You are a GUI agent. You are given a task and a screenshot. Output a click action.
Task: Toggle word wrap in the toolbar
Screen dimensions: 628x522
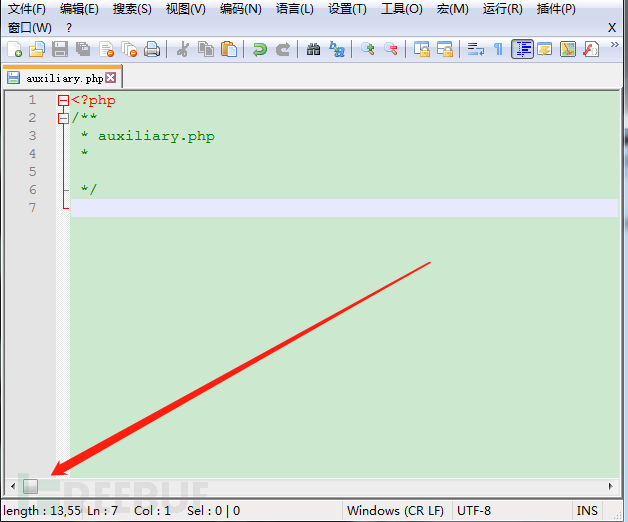475,50
